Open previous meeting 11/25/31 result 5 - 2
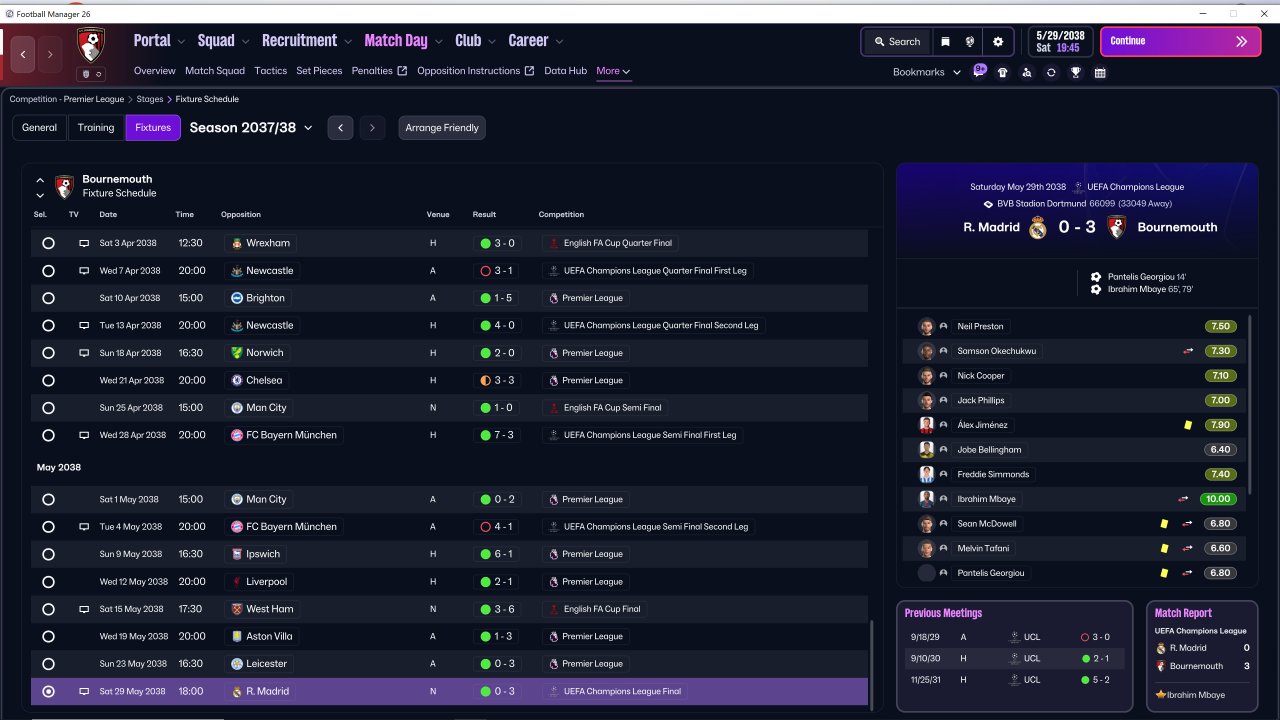 click(x=1095, y=680)
